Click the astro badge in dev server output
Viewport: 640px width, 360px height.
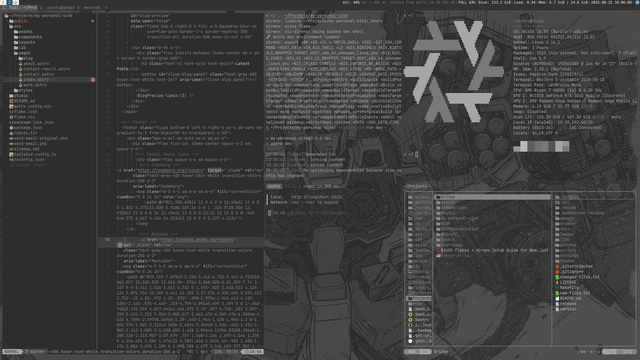[x=274, y=186]
